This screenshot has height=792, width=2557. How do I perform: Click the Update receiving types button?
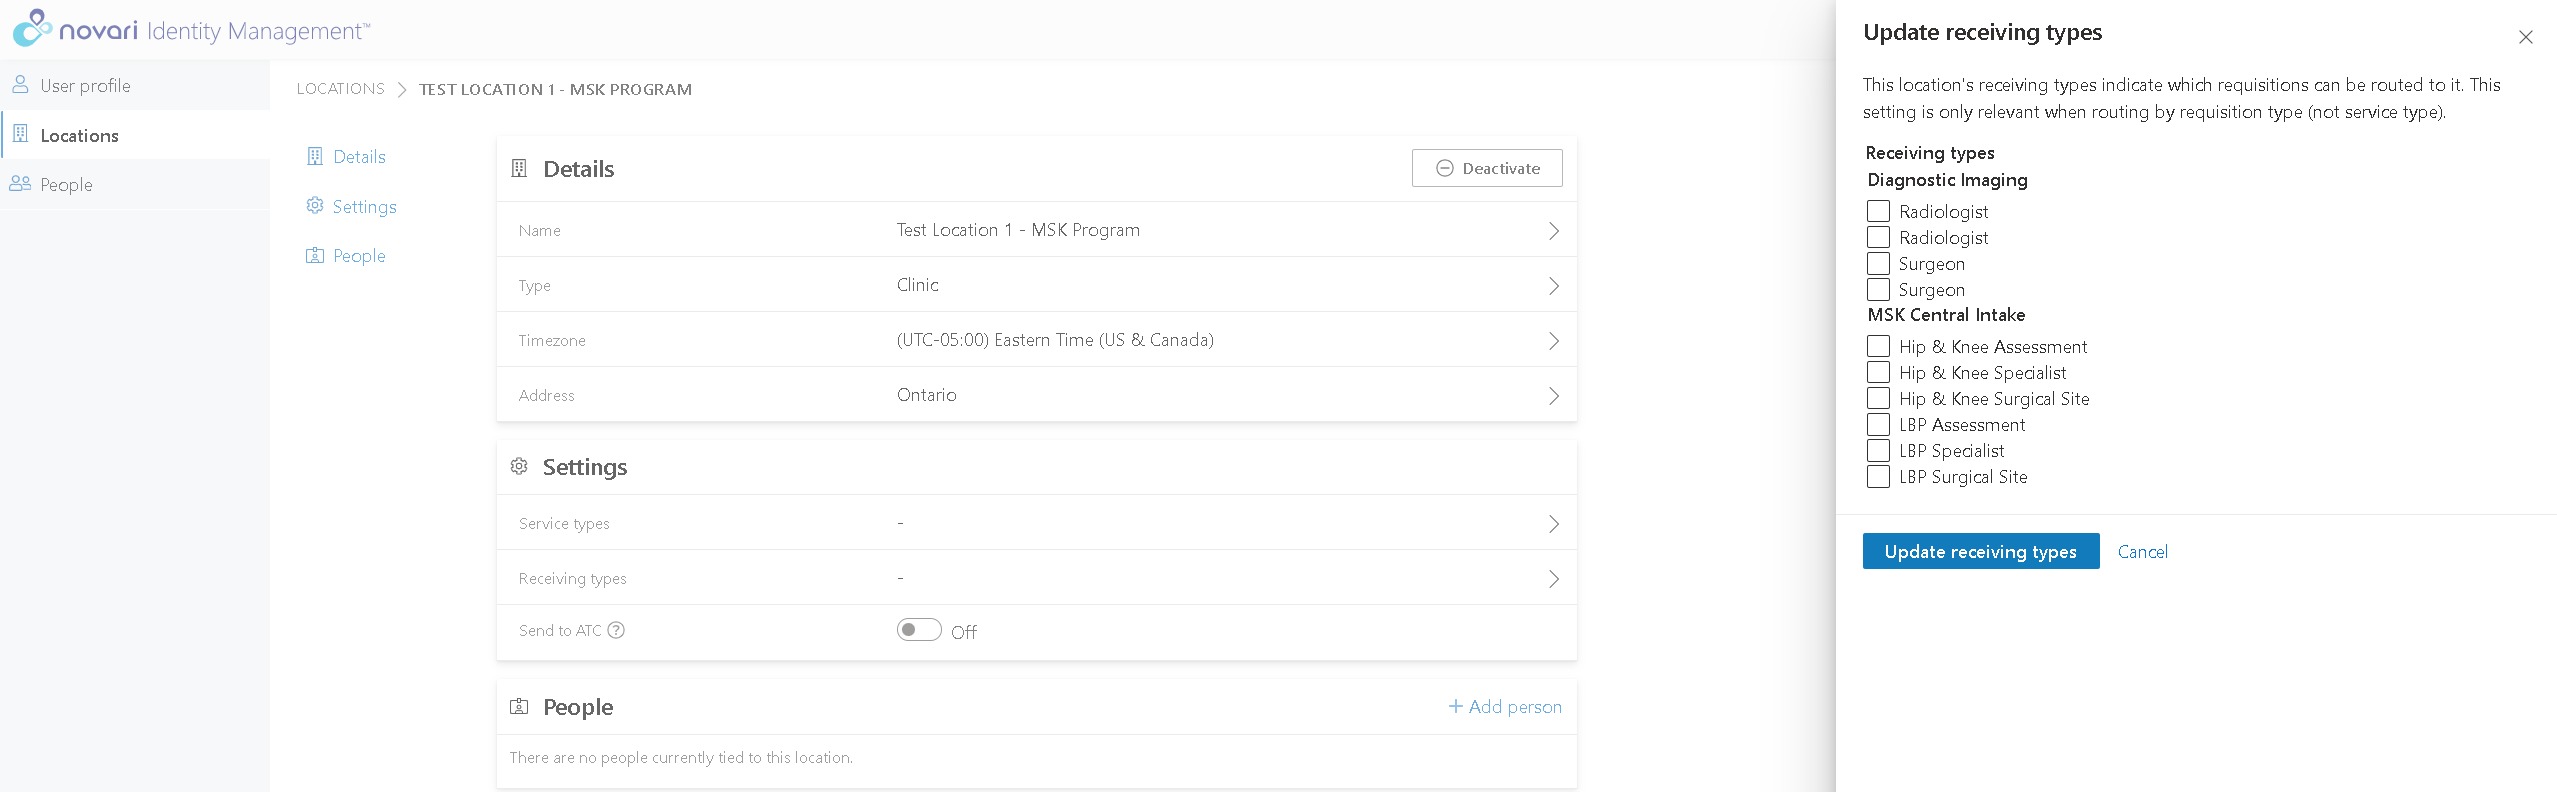click(1980, 551)
